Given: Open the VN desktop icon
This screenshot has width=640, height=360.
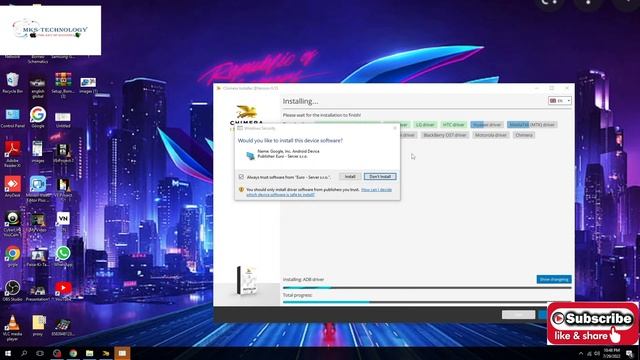Looking at the screenshot, I should tap(63, 220).
